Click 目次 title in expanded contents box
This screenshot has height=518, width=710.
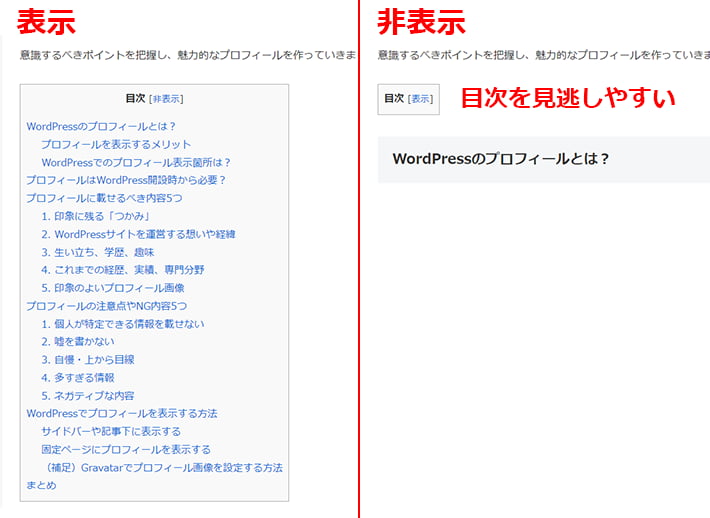click(x=135, y=98)
